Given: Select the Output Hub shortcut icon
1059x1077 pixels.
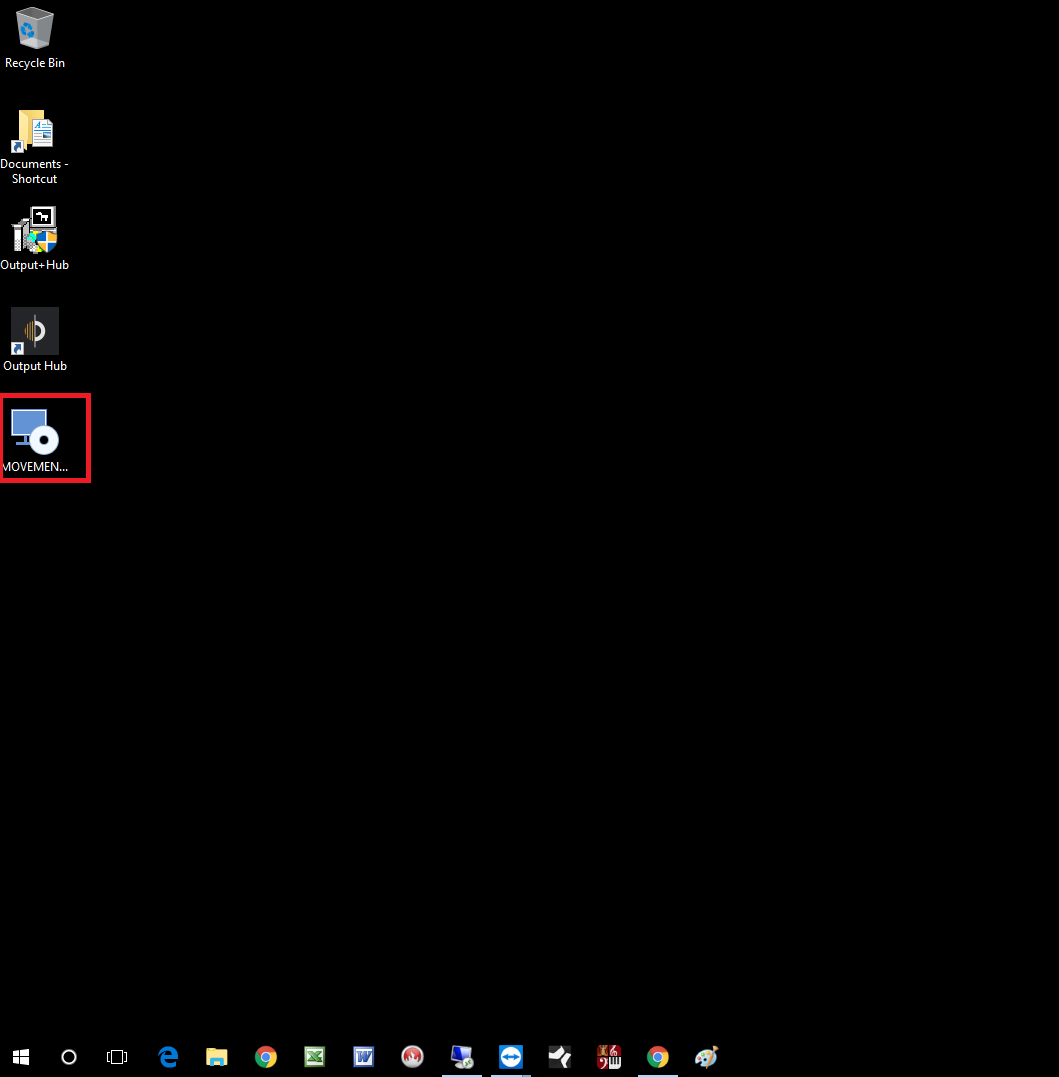Looking at the screenshot, I should (34, 339).
